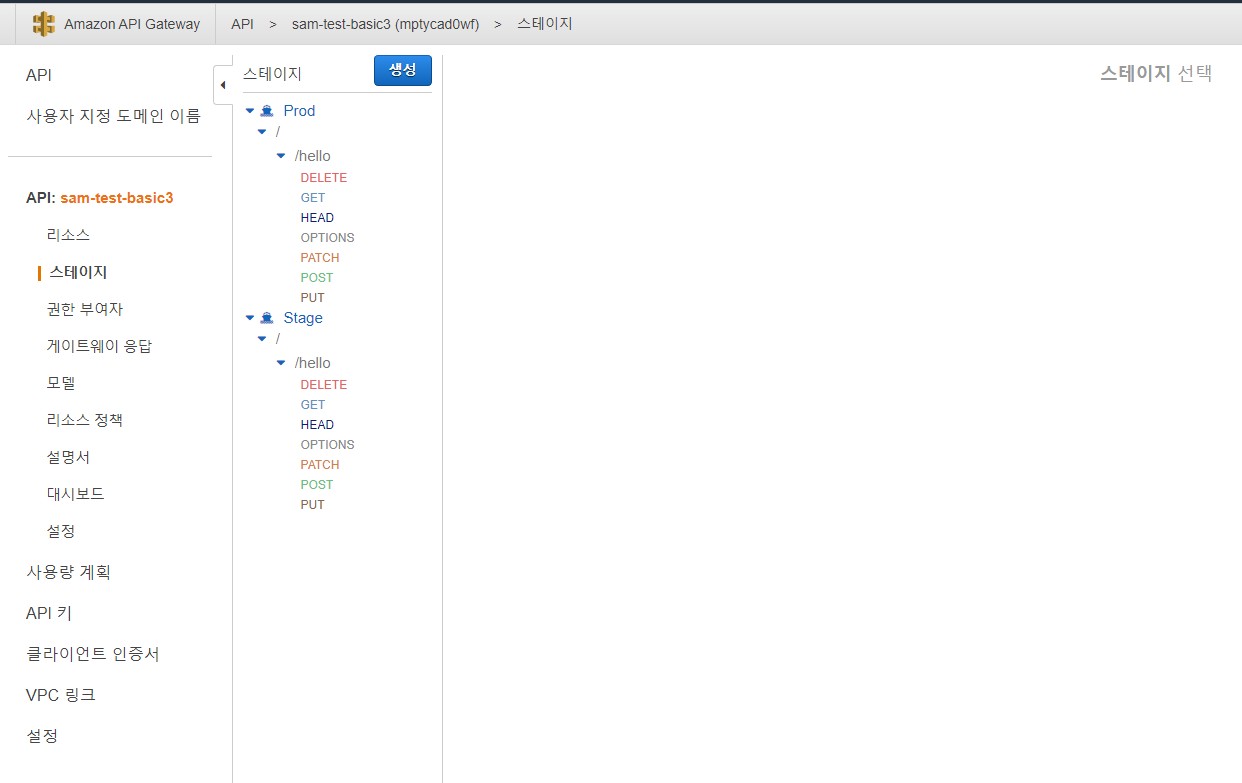Select 스테이지 in sidebar
The width and height of the screenshot is (1242, 783).
[x=78, y=272]
